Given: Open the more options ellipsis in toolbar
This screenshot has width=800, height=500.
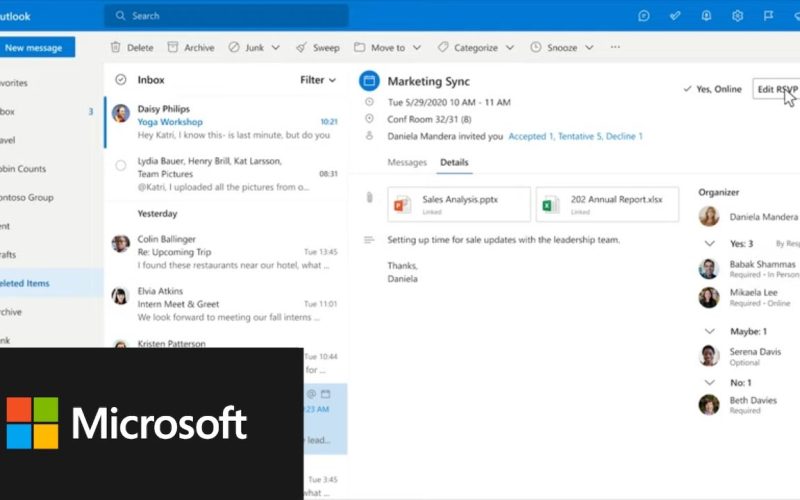Looking at the screenshot, I should point(615,47).
